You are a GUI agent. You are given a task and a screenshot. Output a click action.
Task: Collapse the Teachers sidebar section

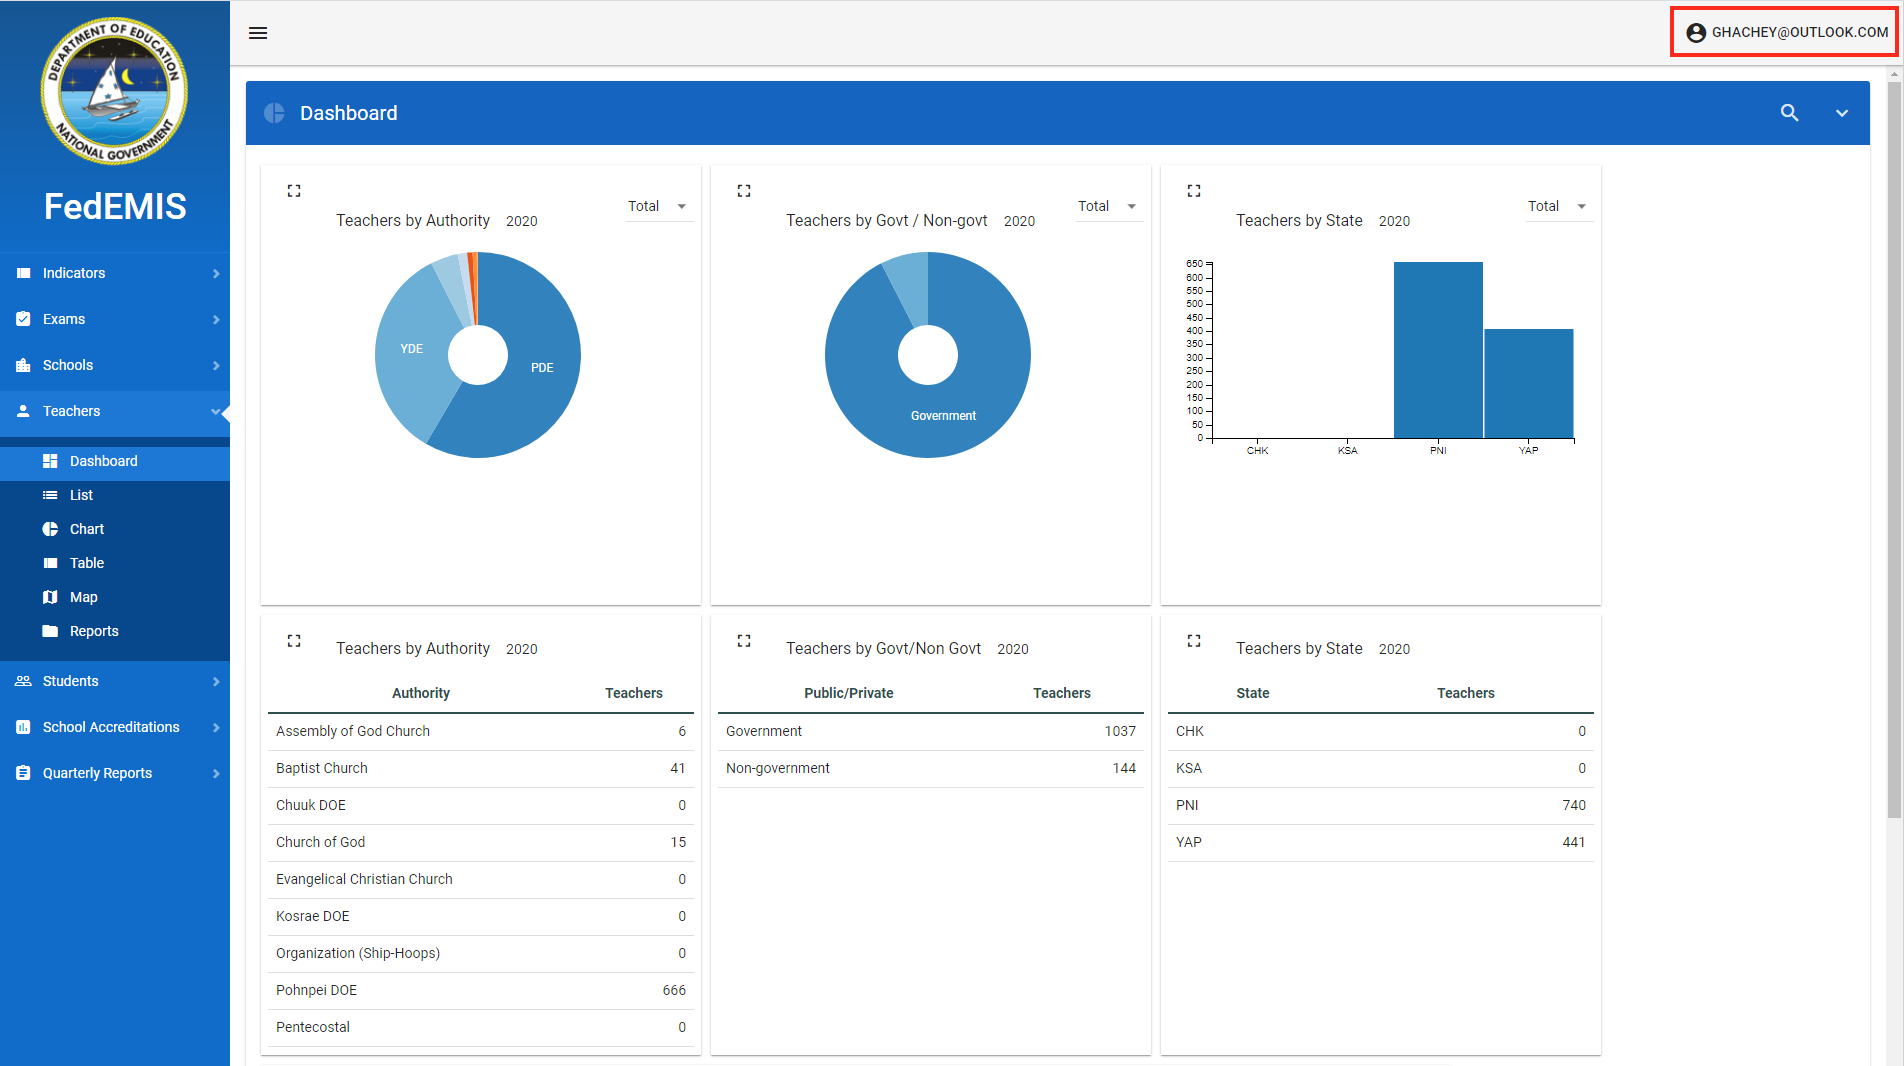click(115, 411)
